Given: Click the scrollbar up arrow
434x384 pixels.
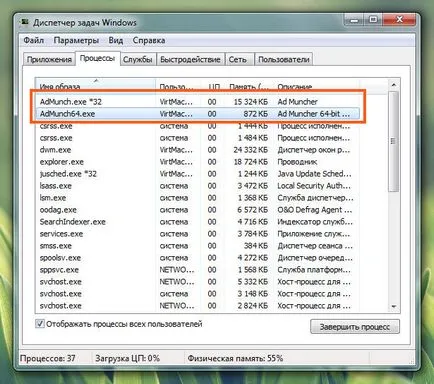Looking at the screenshot, I should [x=393, y=85].
